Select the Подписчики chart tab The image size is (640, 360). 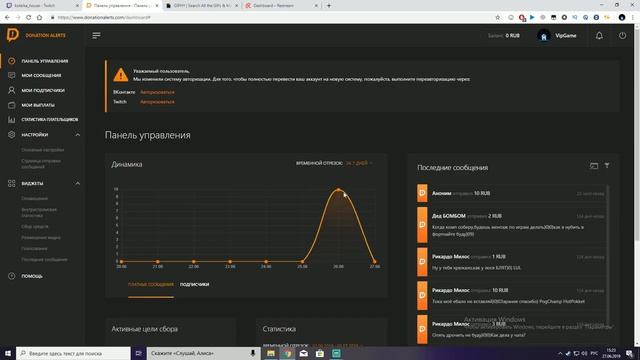[194, 284]
